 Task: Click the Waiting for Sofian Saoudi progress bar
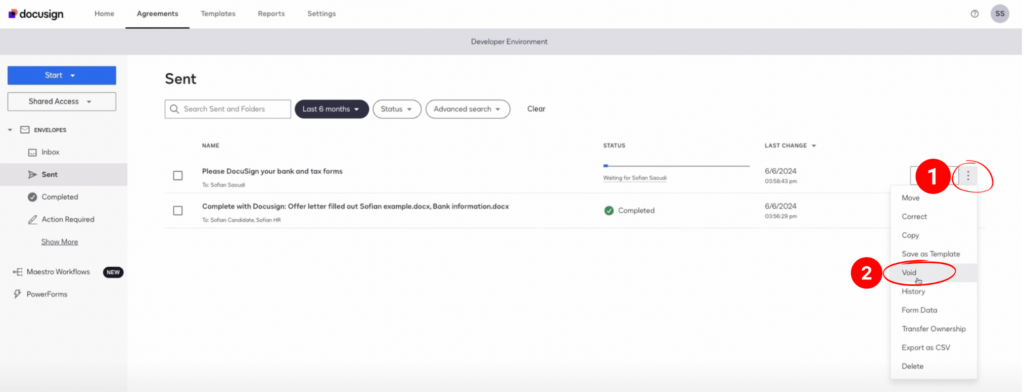[x=677, y=166]
